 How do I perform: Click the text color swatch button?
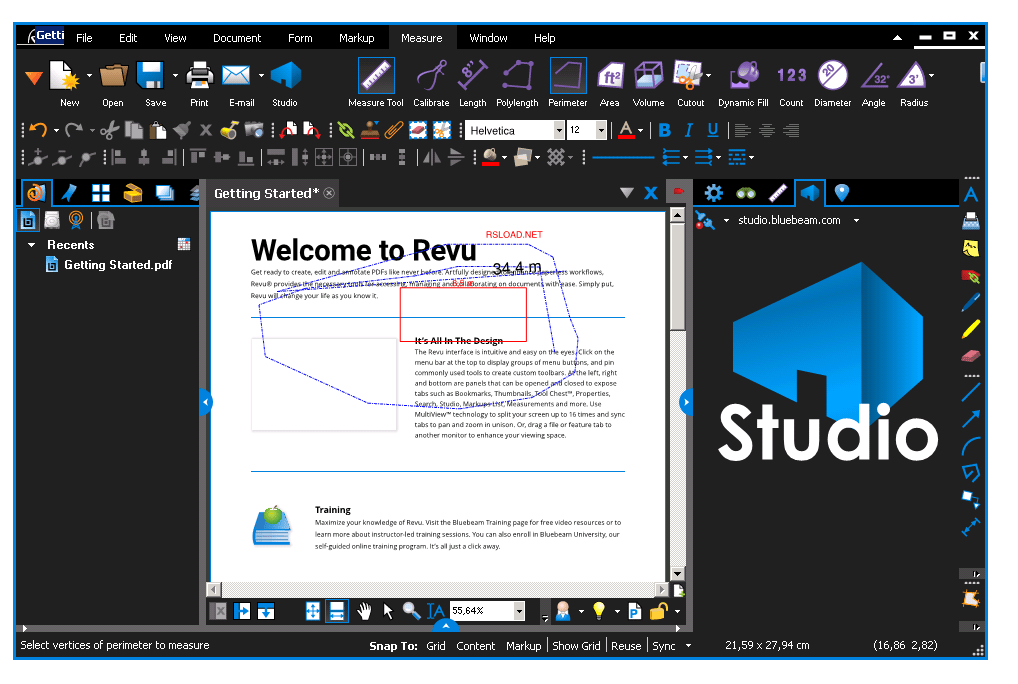[x=626, y=130]
